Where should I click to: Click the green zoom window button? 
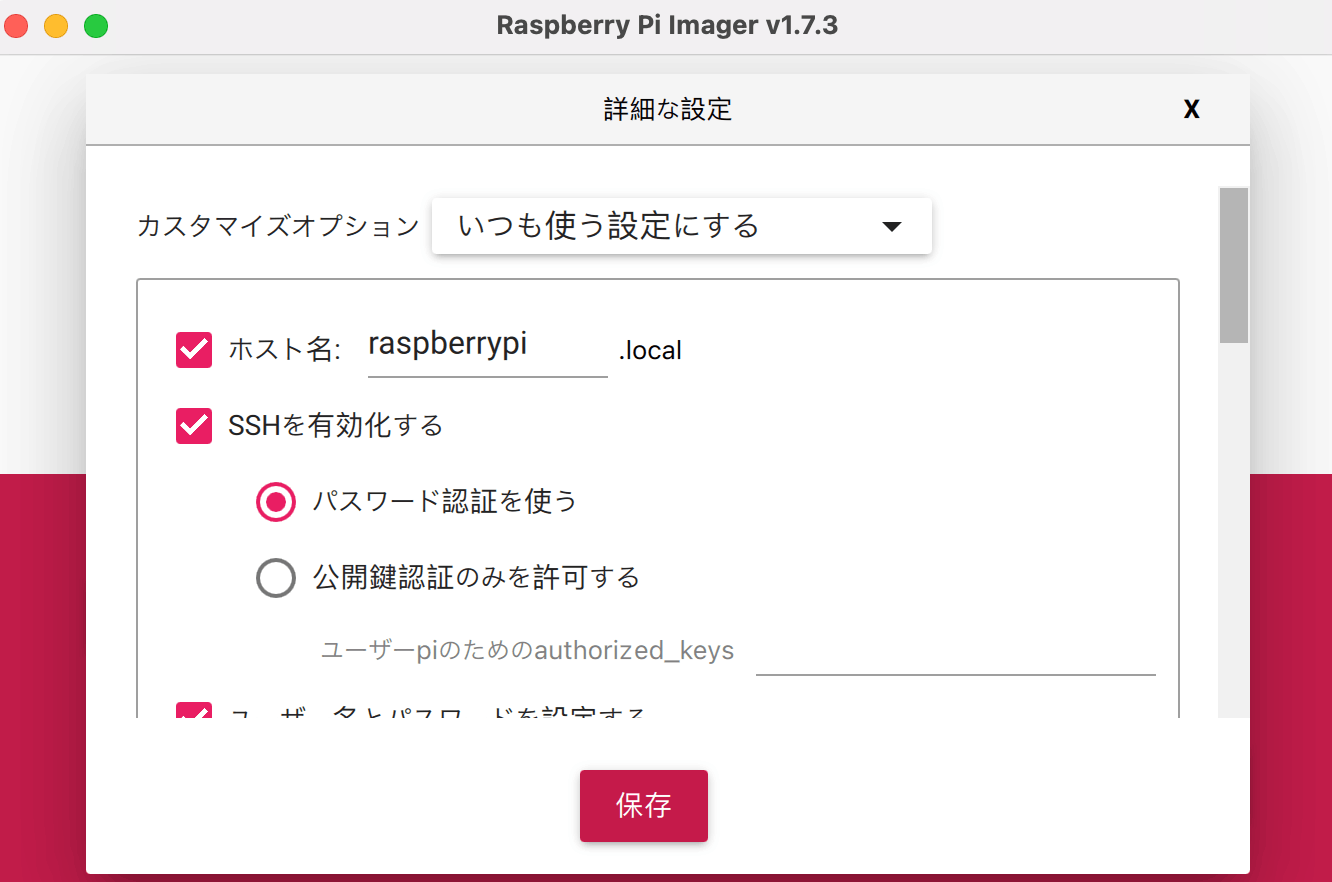click(x=96, y=26)
